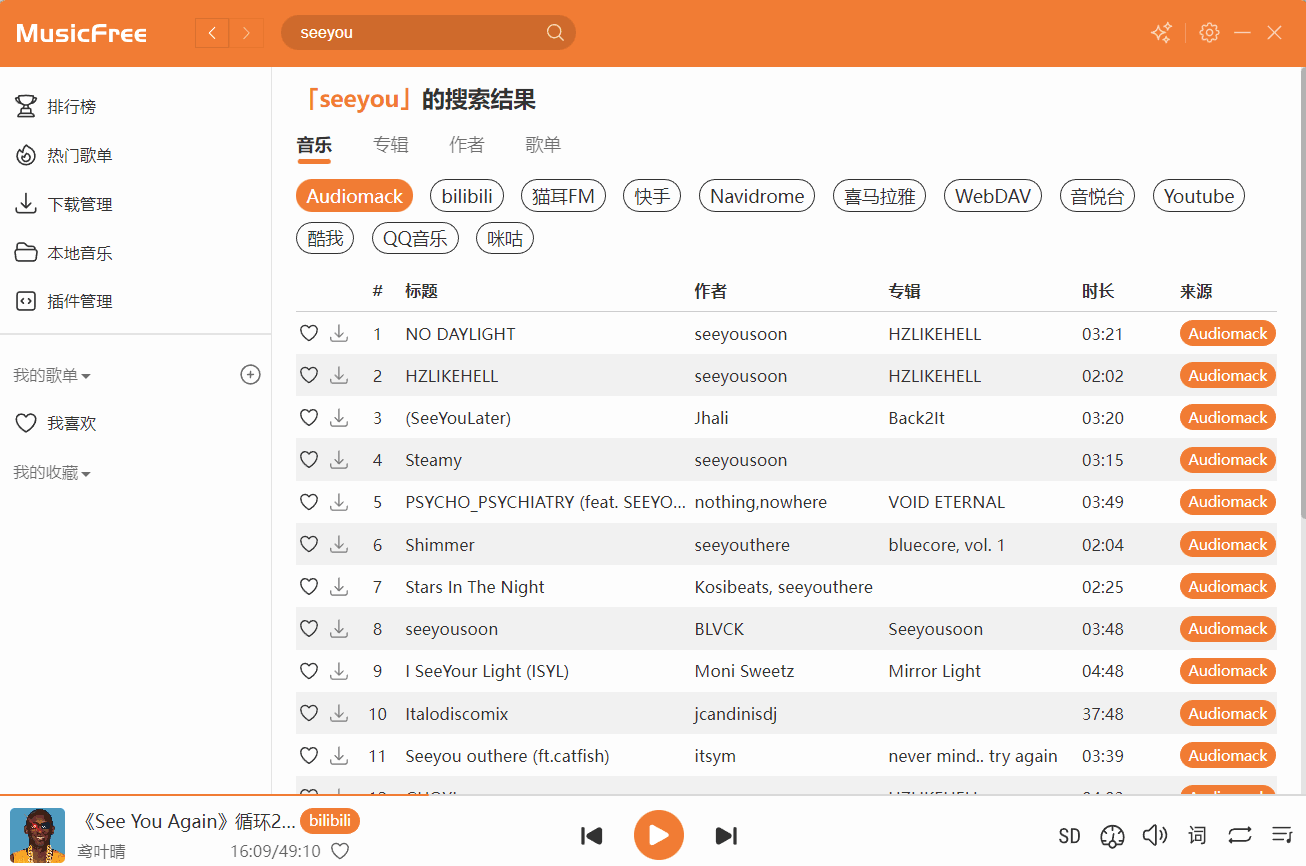
Task: Skip to the previous track
Action: (591, 835)
